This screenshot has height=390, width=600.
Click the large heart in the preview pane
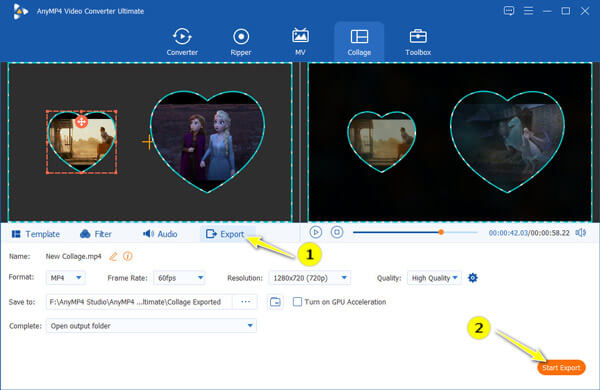(x=507, y=142)
